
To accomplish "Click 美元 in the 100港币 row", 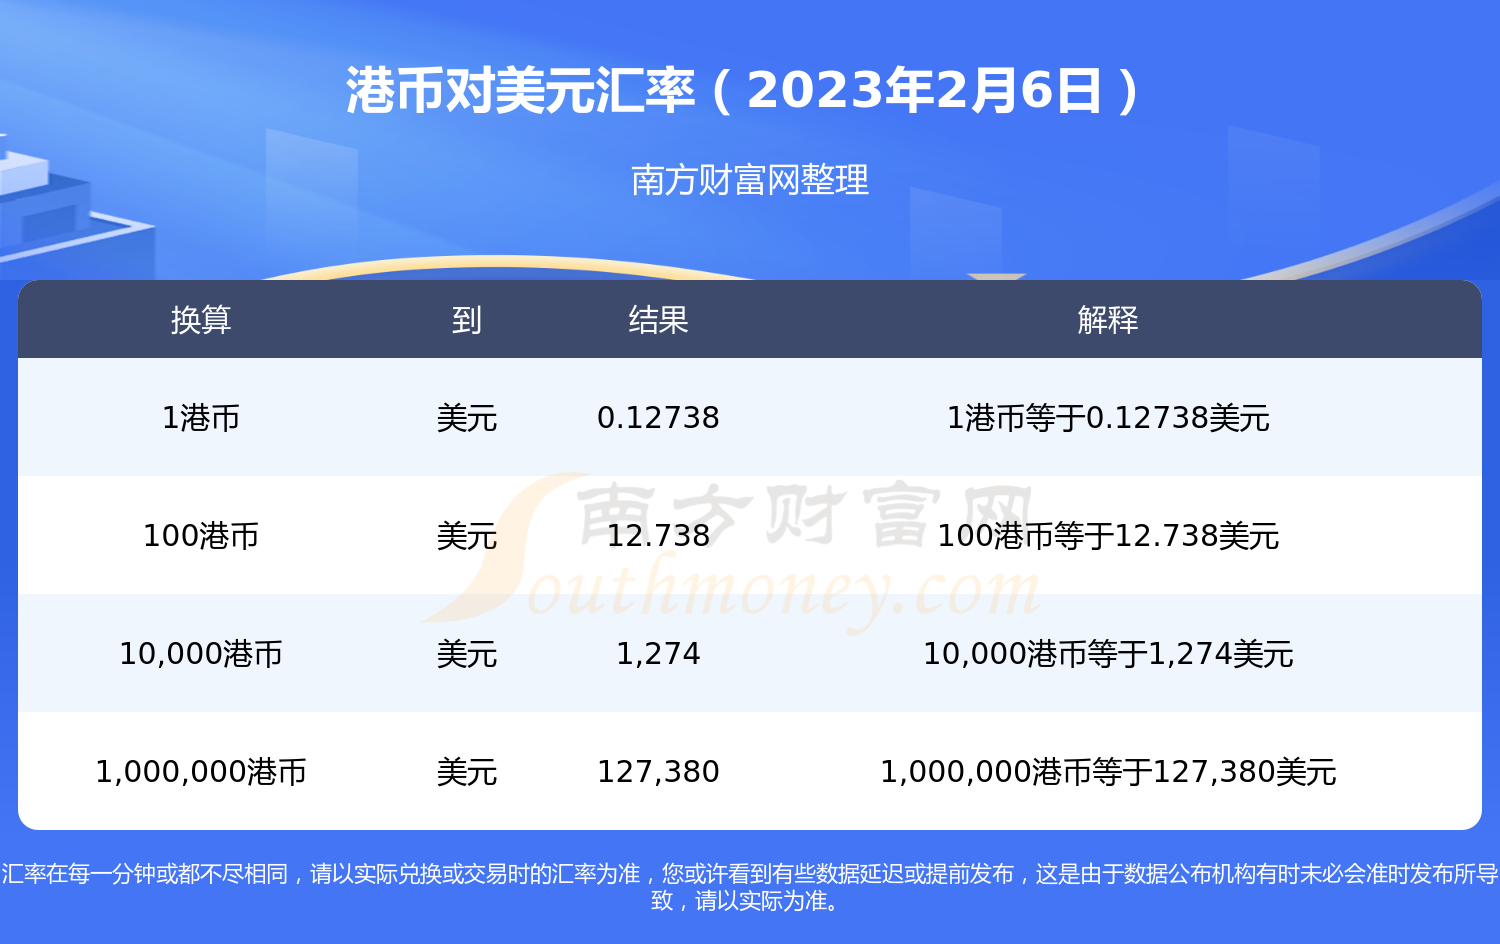I will [466, 536].
